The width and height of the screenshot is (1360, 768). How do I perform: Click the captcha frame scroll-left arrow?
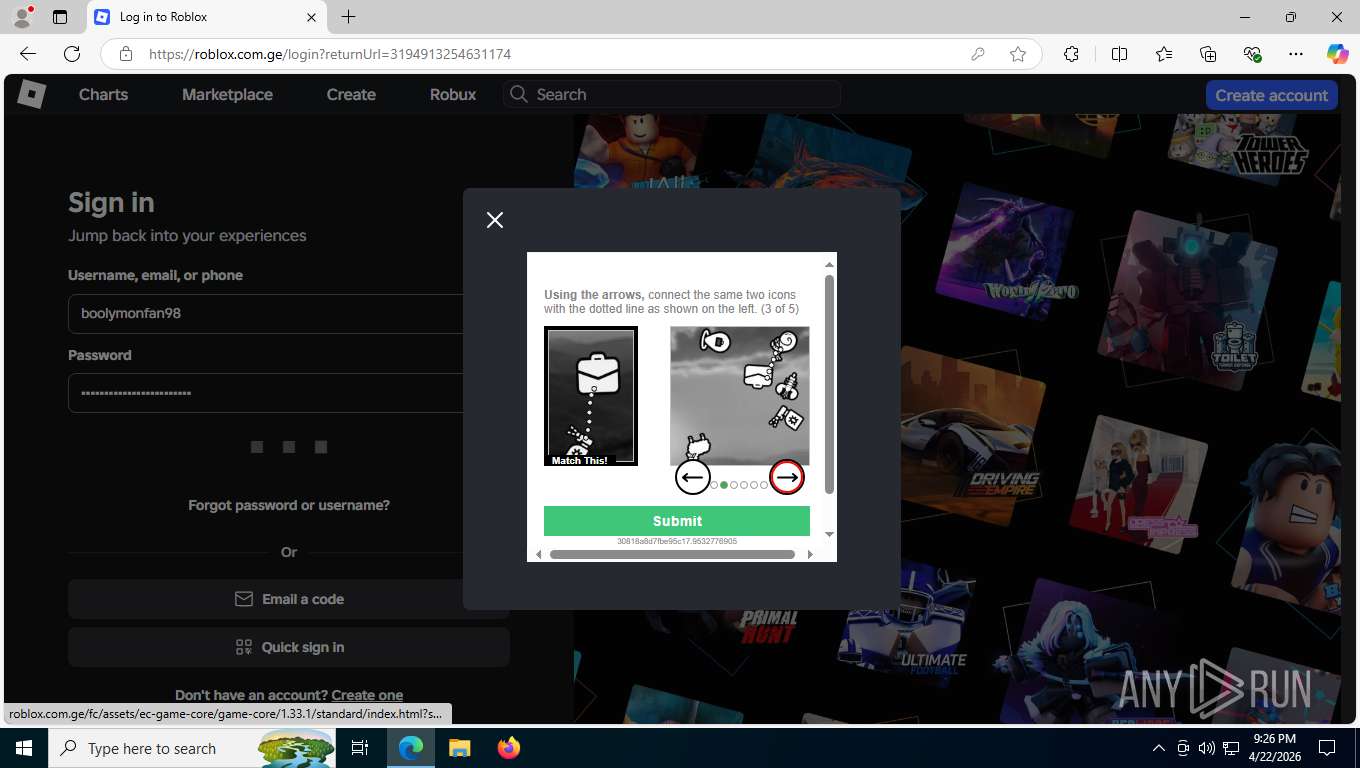(539, 554)
